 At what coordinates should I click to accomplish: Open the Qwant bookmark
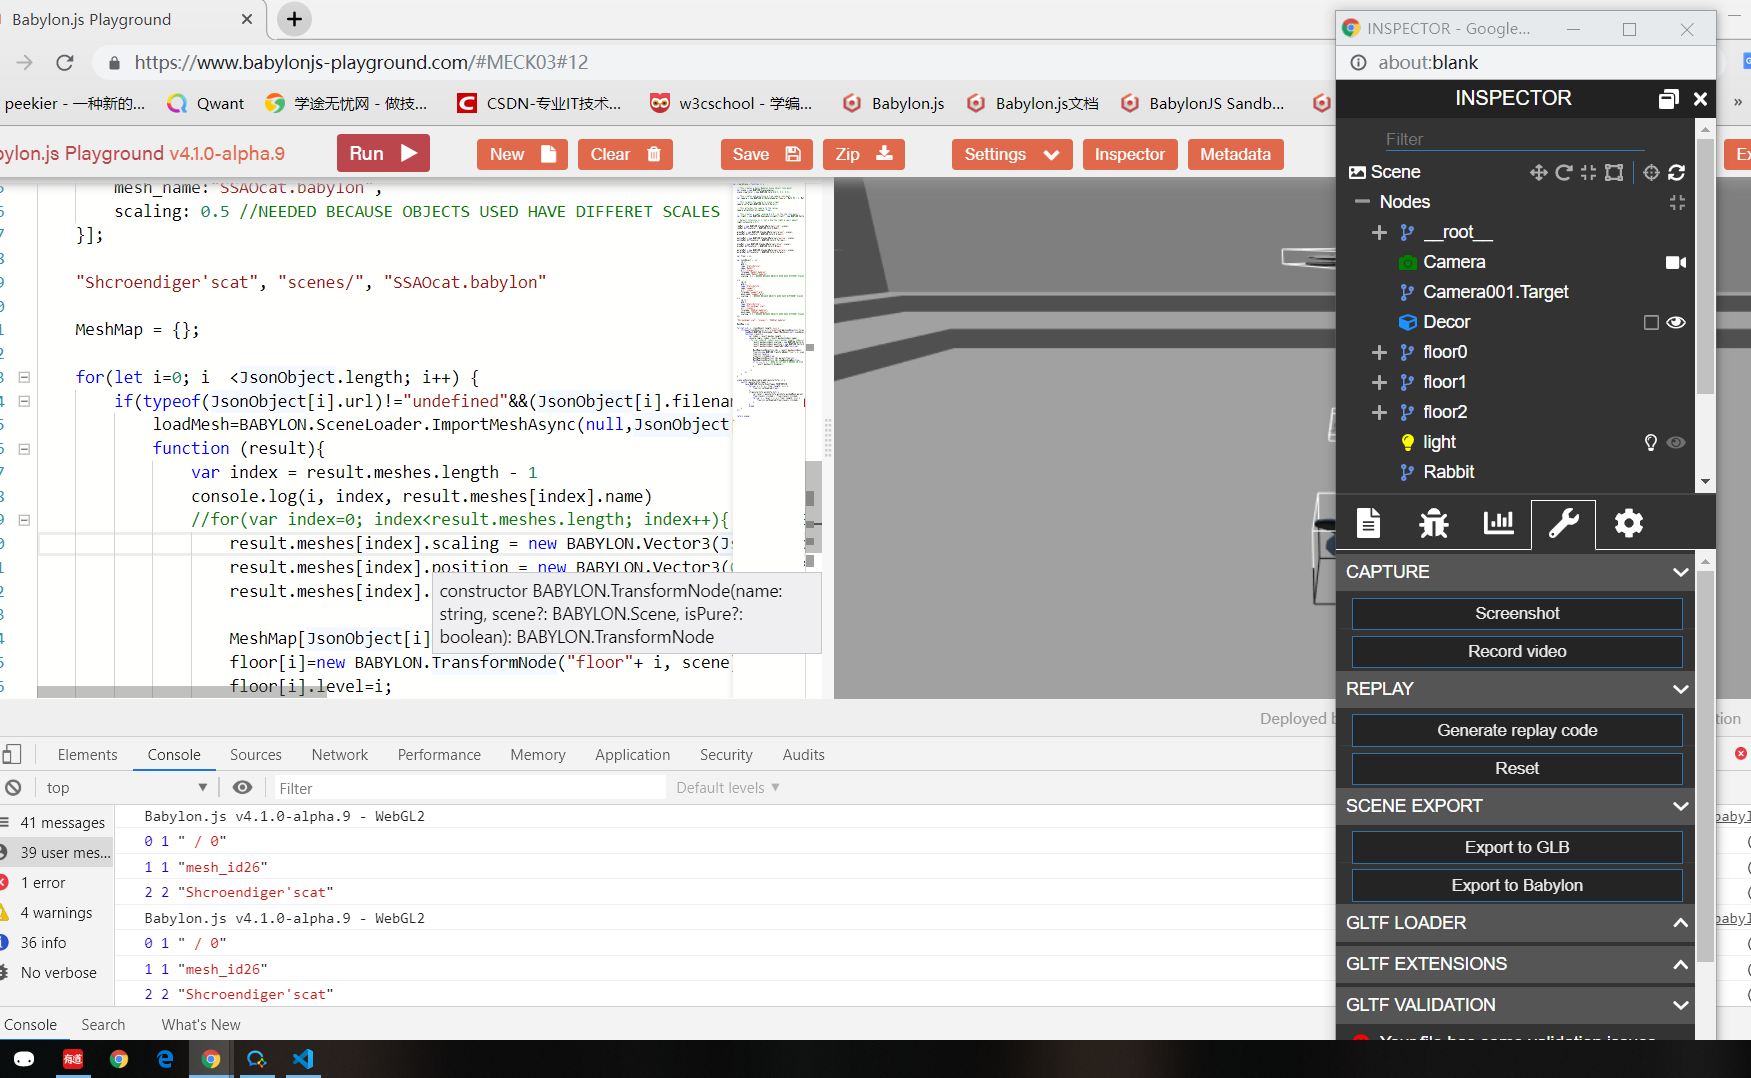(x=206, y=103)
